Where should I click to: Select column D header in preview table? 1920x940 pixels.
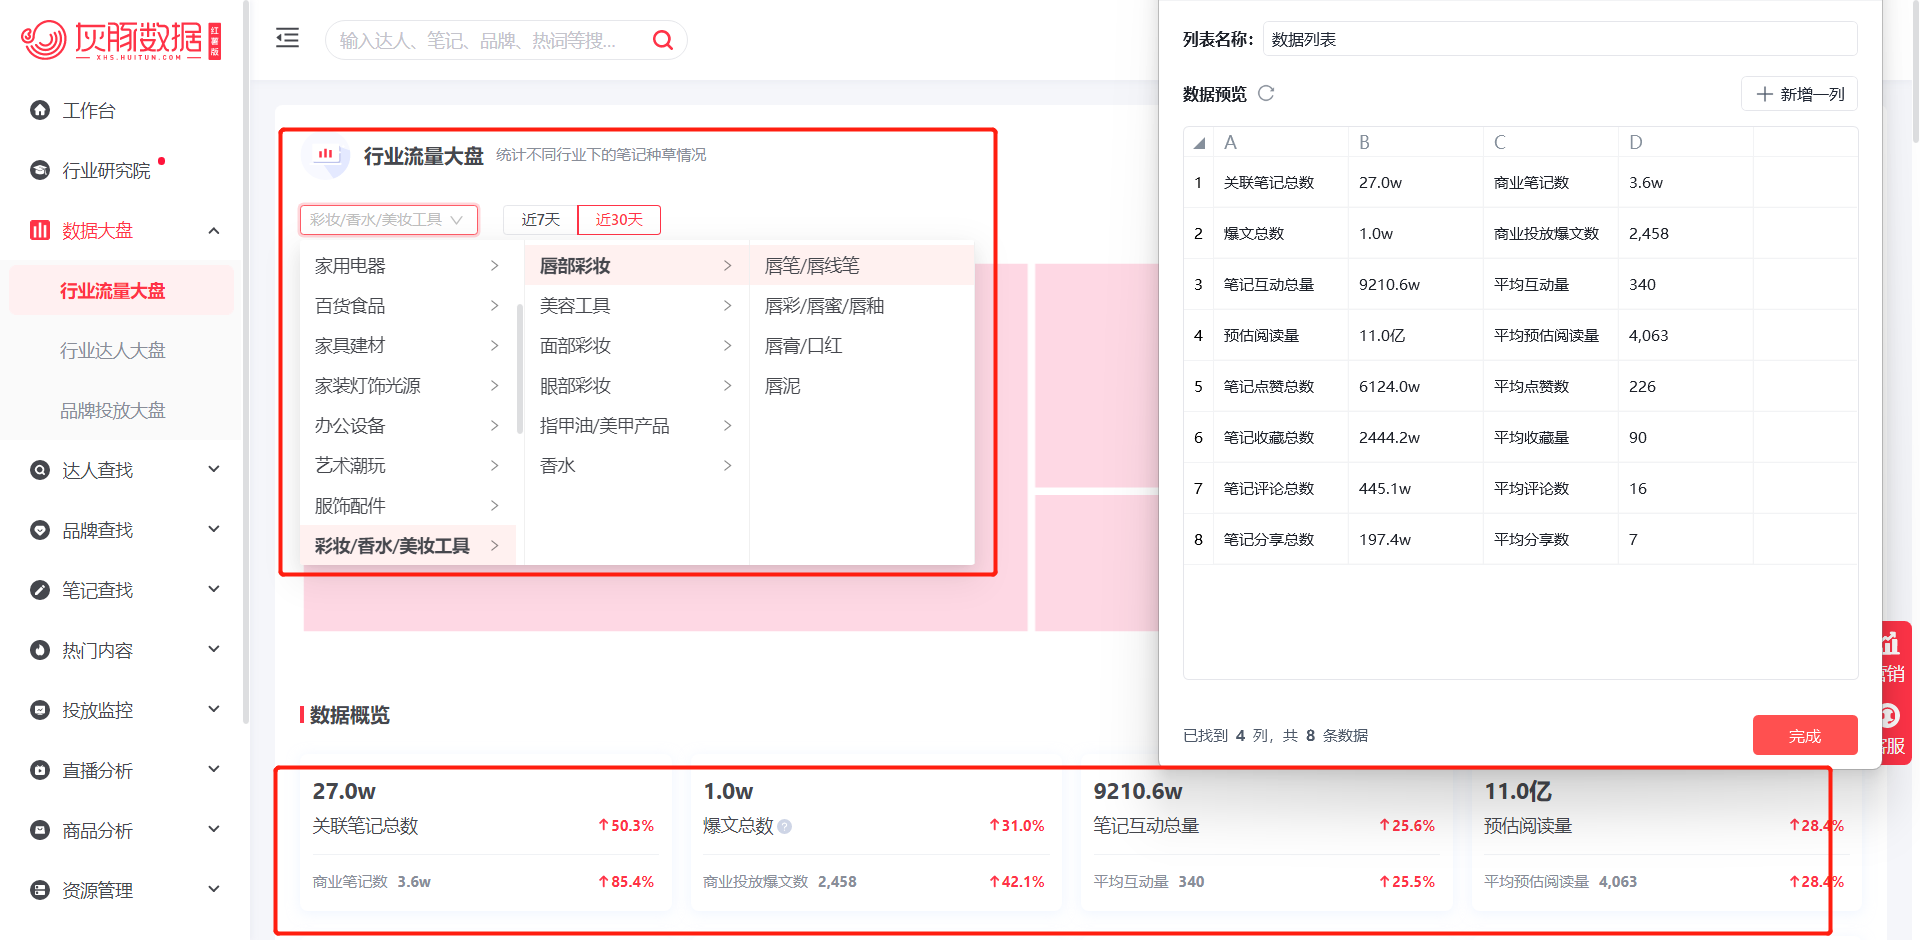1686,143
